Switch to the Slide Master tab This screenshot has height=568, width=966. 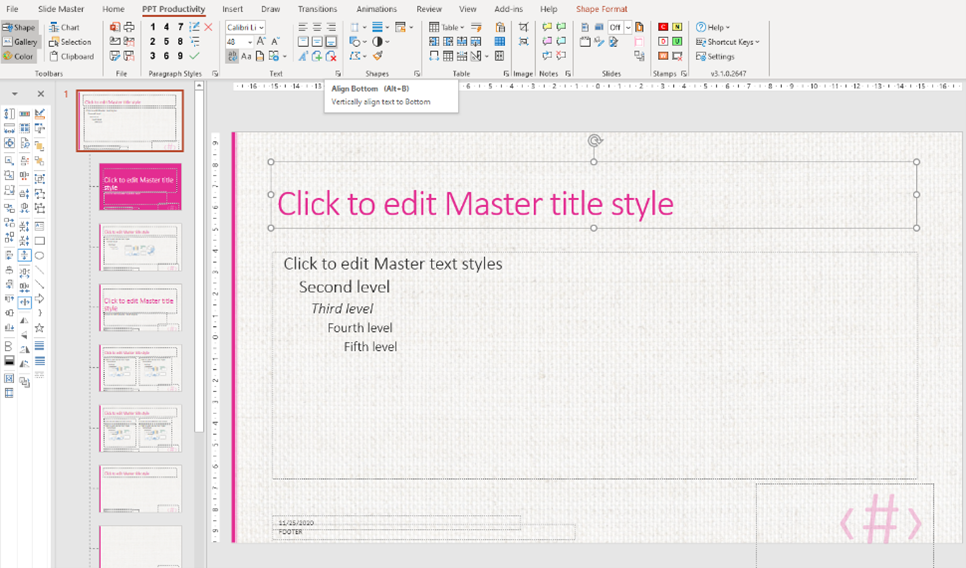(61, 9)
